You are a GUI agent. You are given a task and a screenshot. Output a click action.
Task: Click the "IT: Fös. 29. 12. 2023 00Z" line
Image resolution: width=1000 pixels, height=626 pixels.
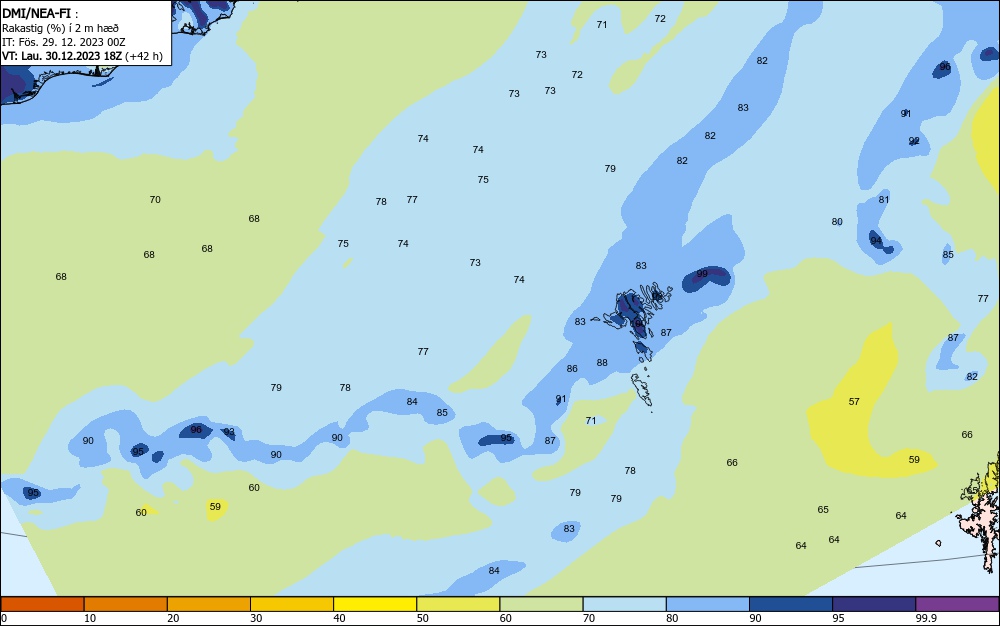63,42
